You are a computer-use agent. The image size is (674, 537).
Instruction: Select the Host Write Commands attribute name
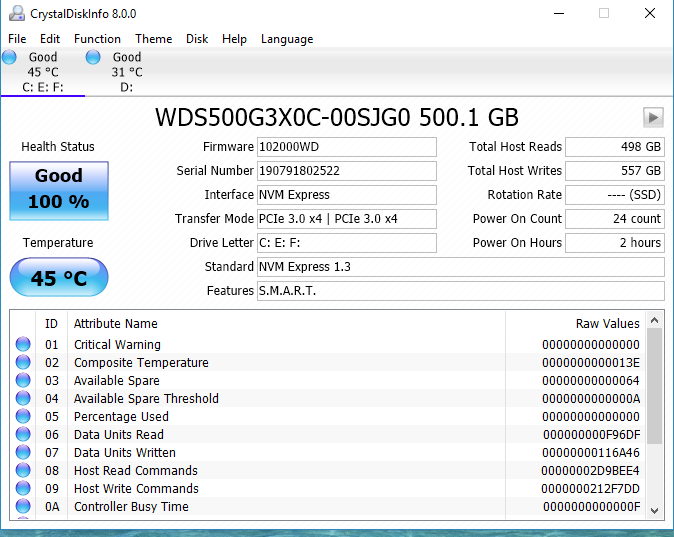click(x=136, y=489)
